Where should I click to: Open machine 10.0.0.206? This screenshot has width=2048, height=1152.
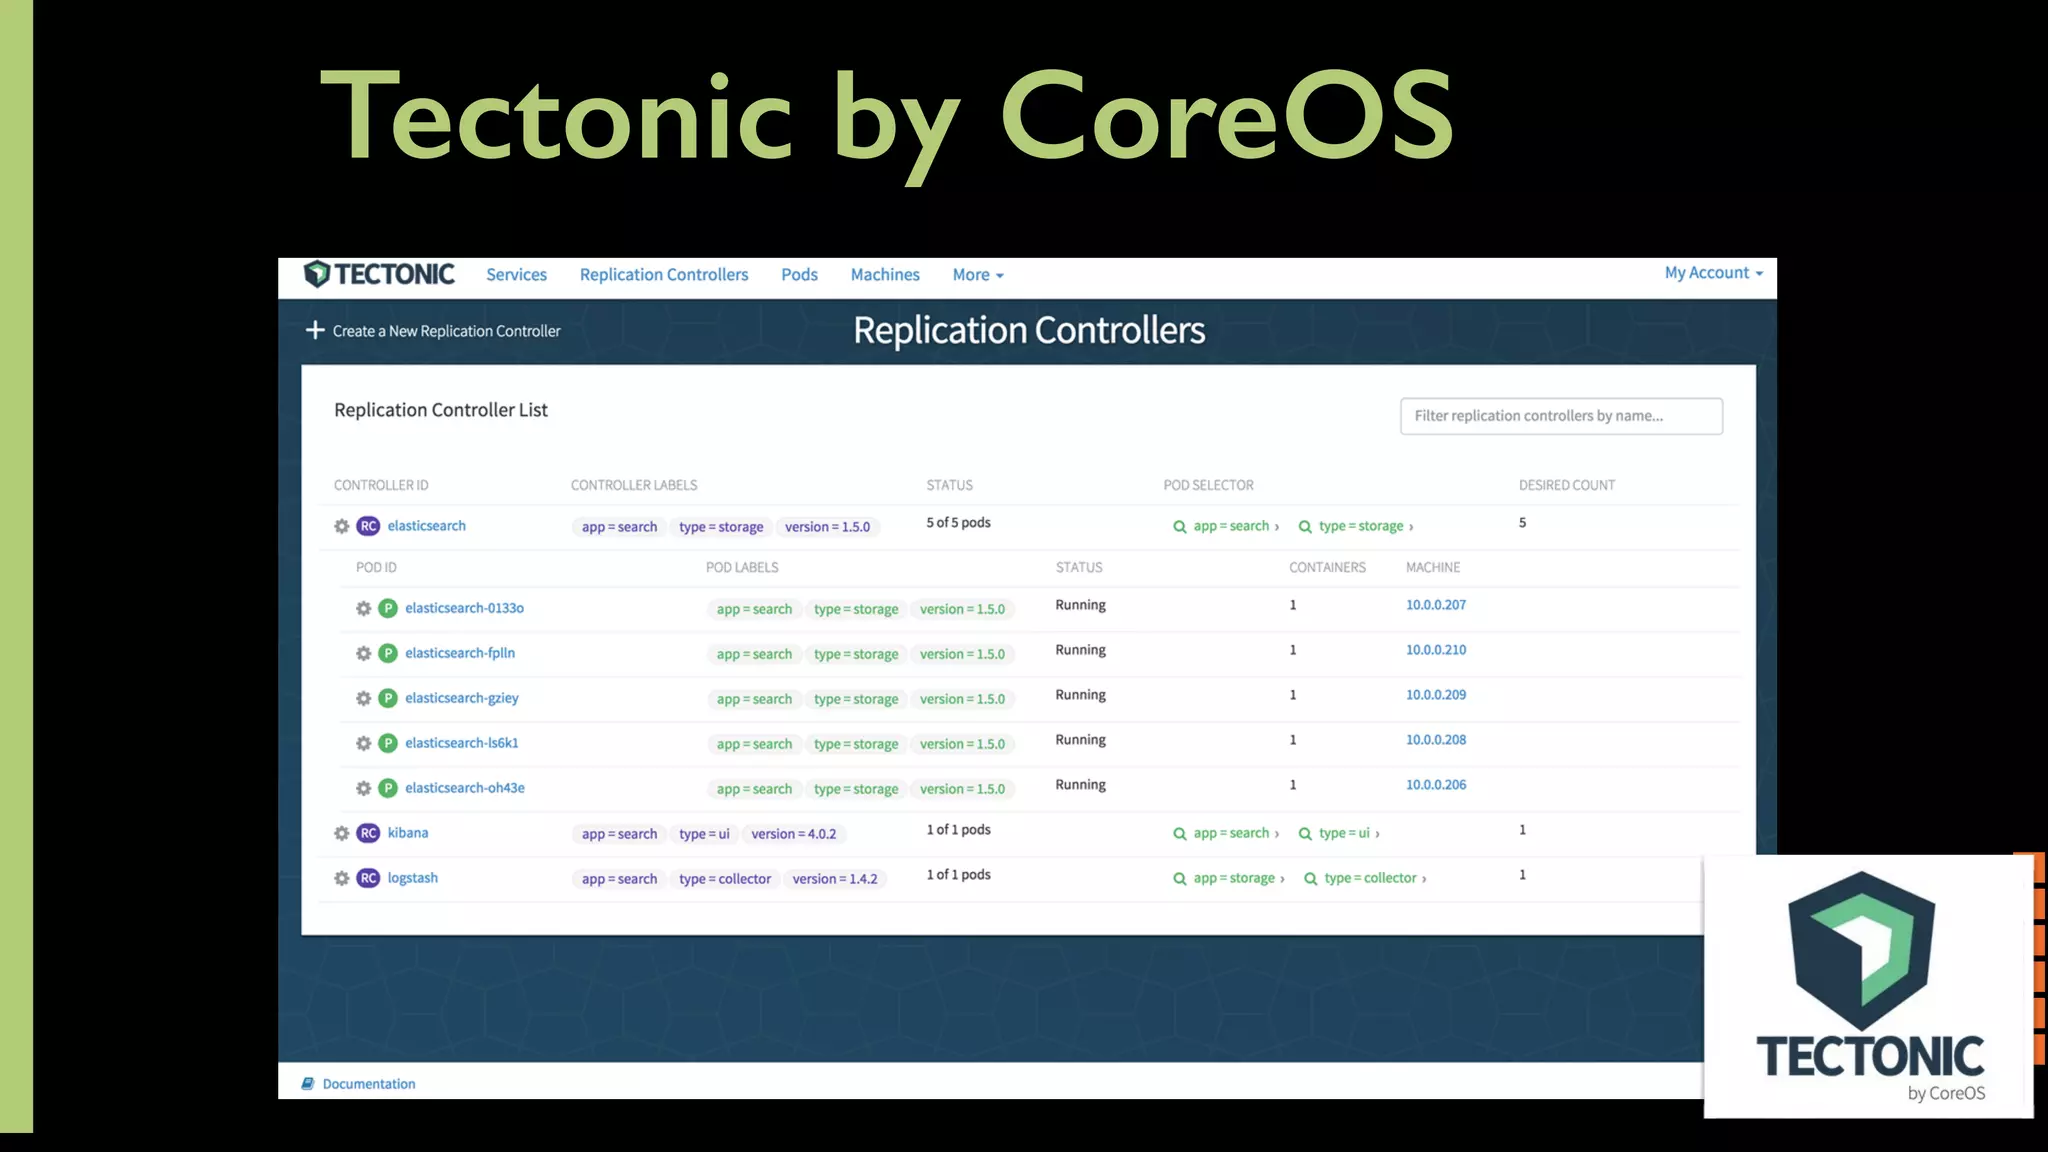click(x=1436, y=785)
